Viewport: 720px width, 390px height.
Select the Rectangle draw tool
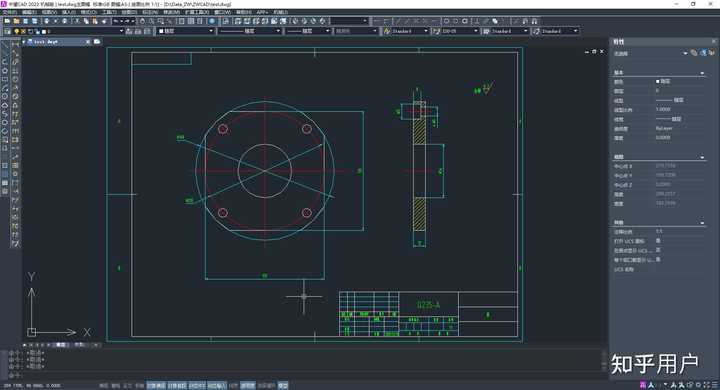5,79
